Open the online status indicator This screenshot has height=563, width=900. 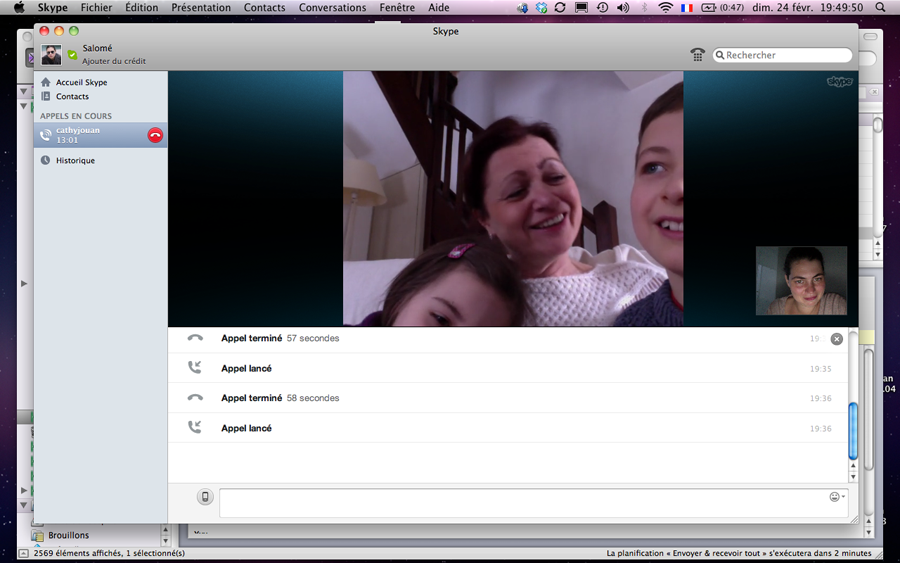coord(72,55)
